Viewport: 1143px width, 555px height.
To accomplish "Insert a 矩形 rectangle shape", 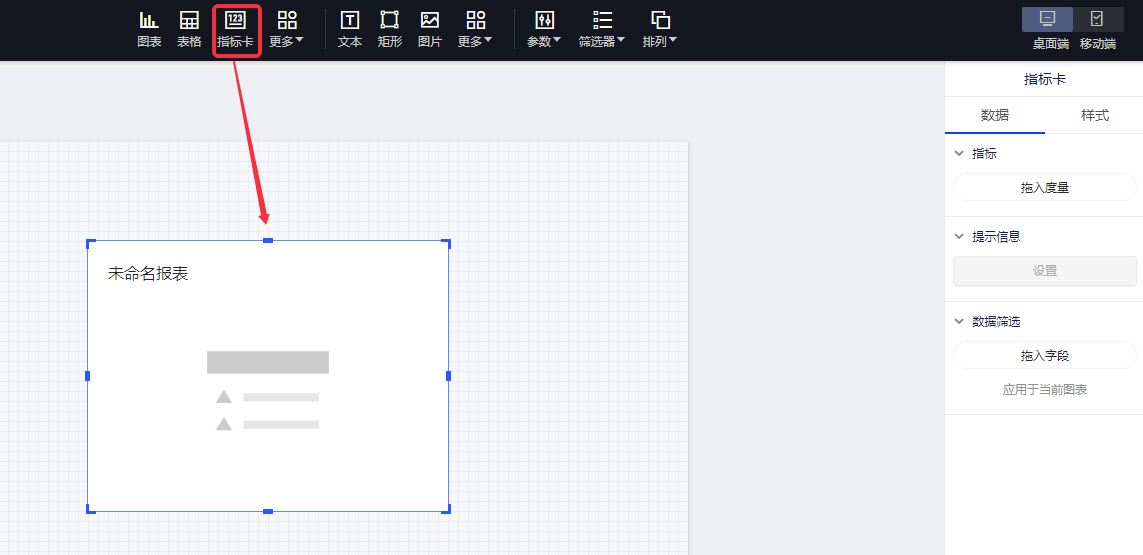I will click(390, 29).
